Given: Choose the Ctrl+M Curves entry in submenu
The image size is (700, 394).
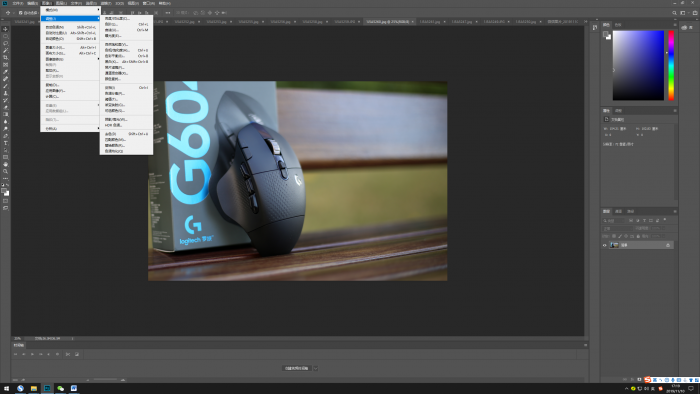Looking at the screenshot, I should (126, 30).
